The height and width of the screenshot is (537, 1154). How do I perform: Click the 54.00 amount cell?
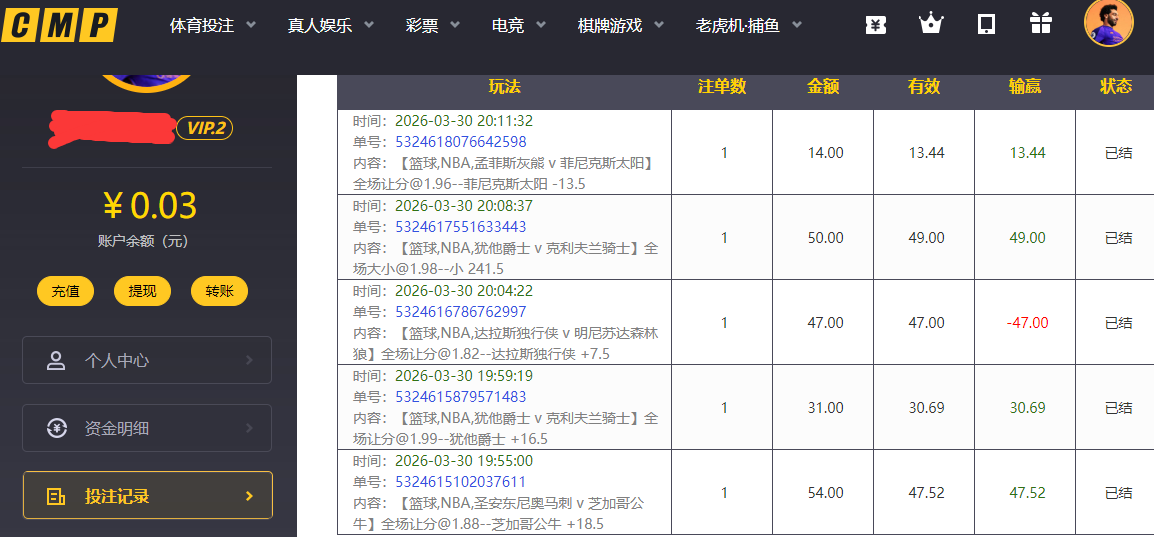coord(825,493)
